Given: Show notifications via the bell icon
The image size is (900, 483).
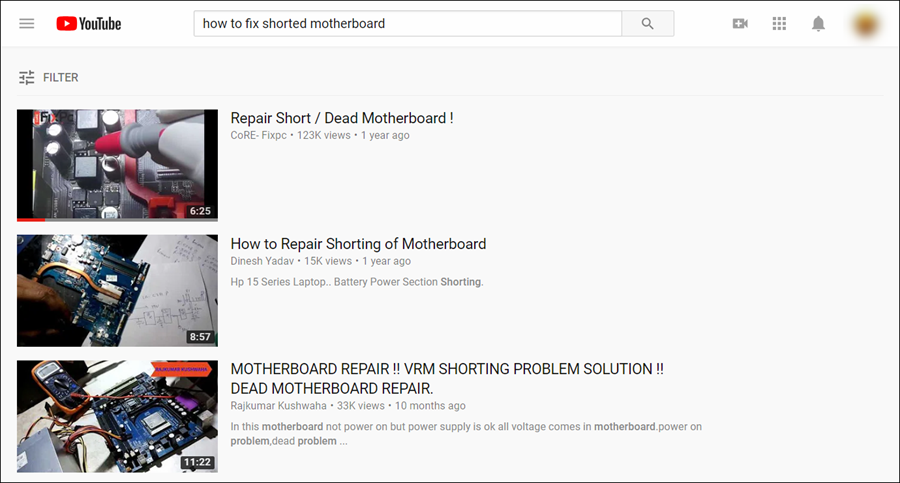Looking at the screenshot, I should (x=818, y=24).
